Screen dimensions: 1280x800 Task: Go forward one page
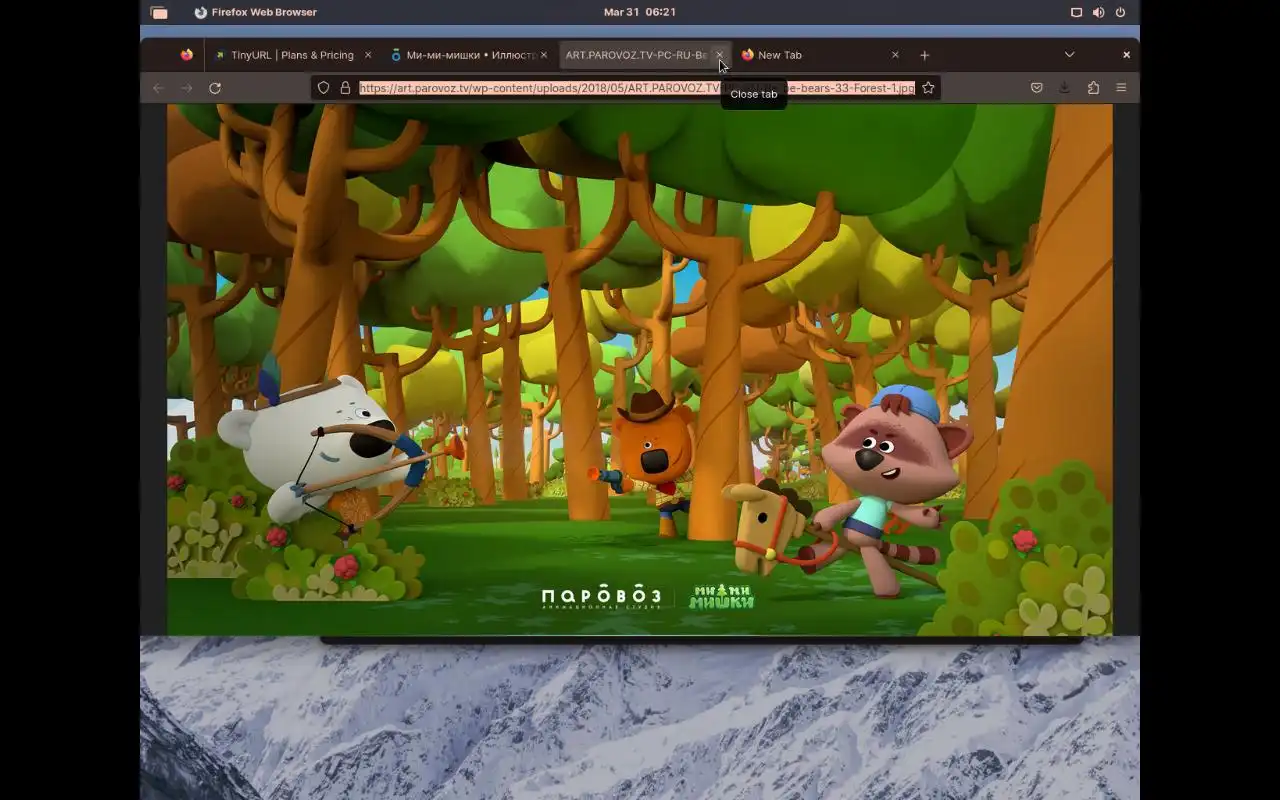(x=186, y=88)
